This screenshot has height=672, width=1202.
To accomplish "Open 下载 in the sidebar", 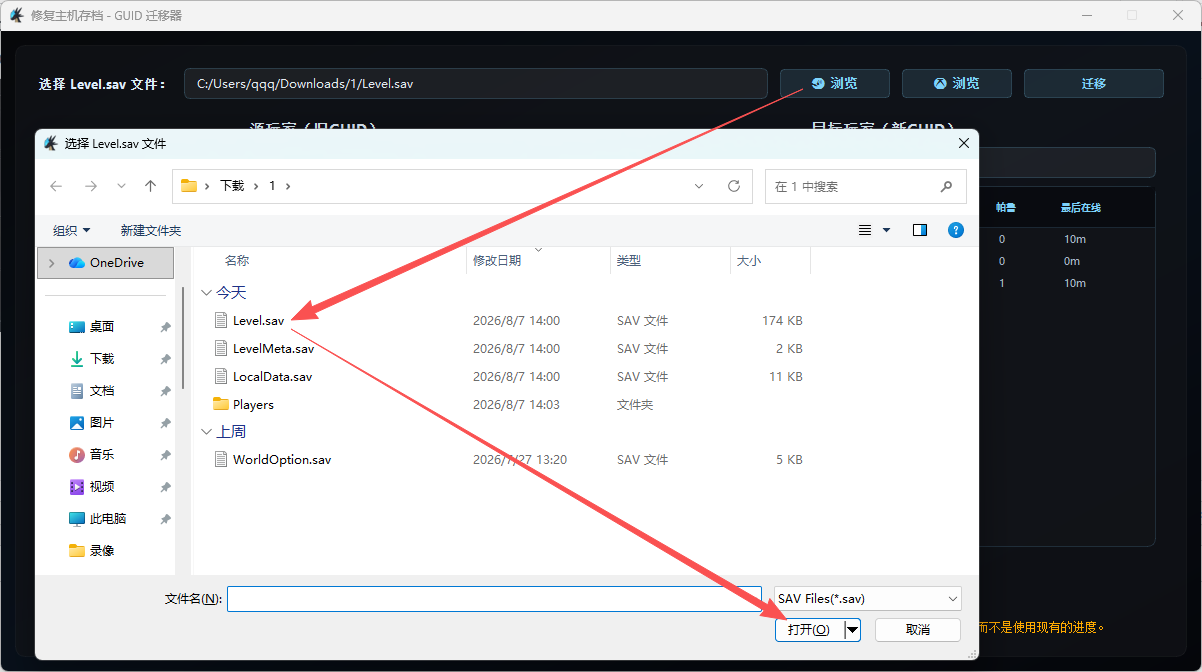I will (x=102, y=359).
